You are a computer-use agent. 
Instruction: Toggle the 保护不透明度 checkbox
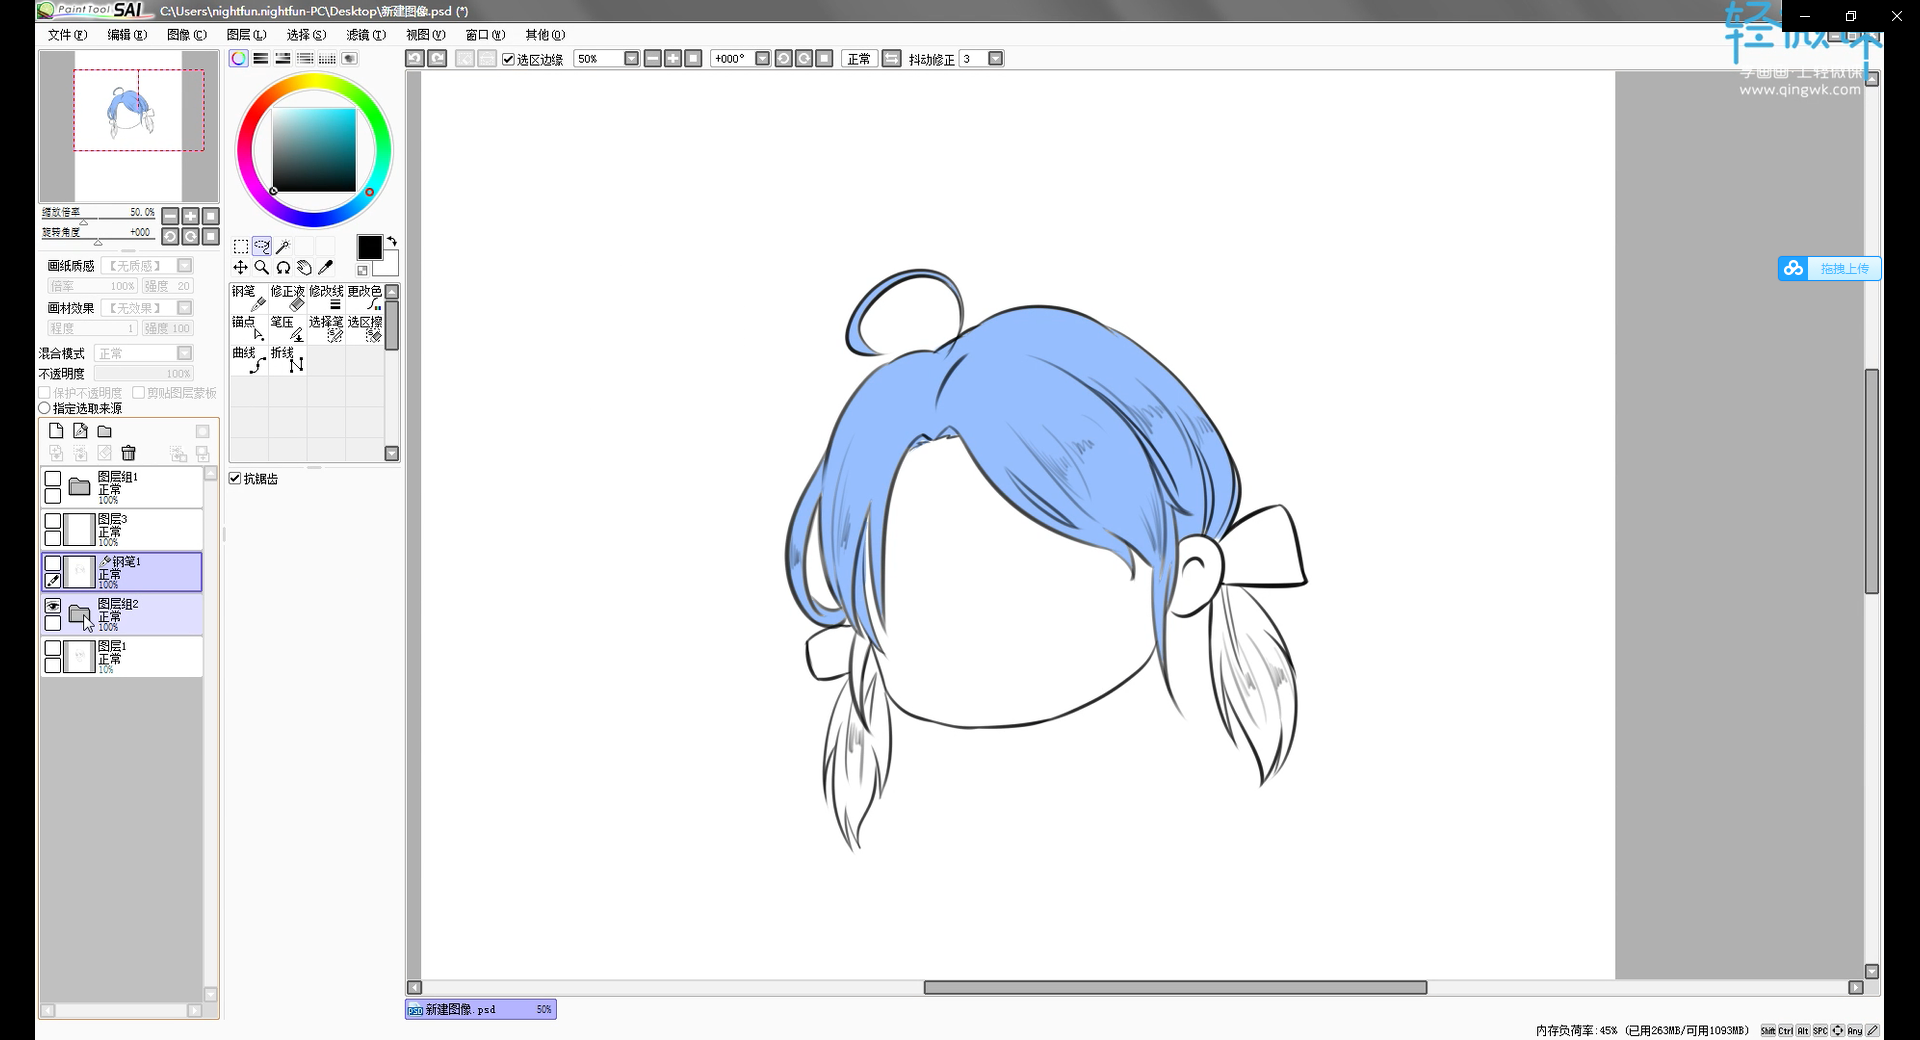tap(44, 393)
